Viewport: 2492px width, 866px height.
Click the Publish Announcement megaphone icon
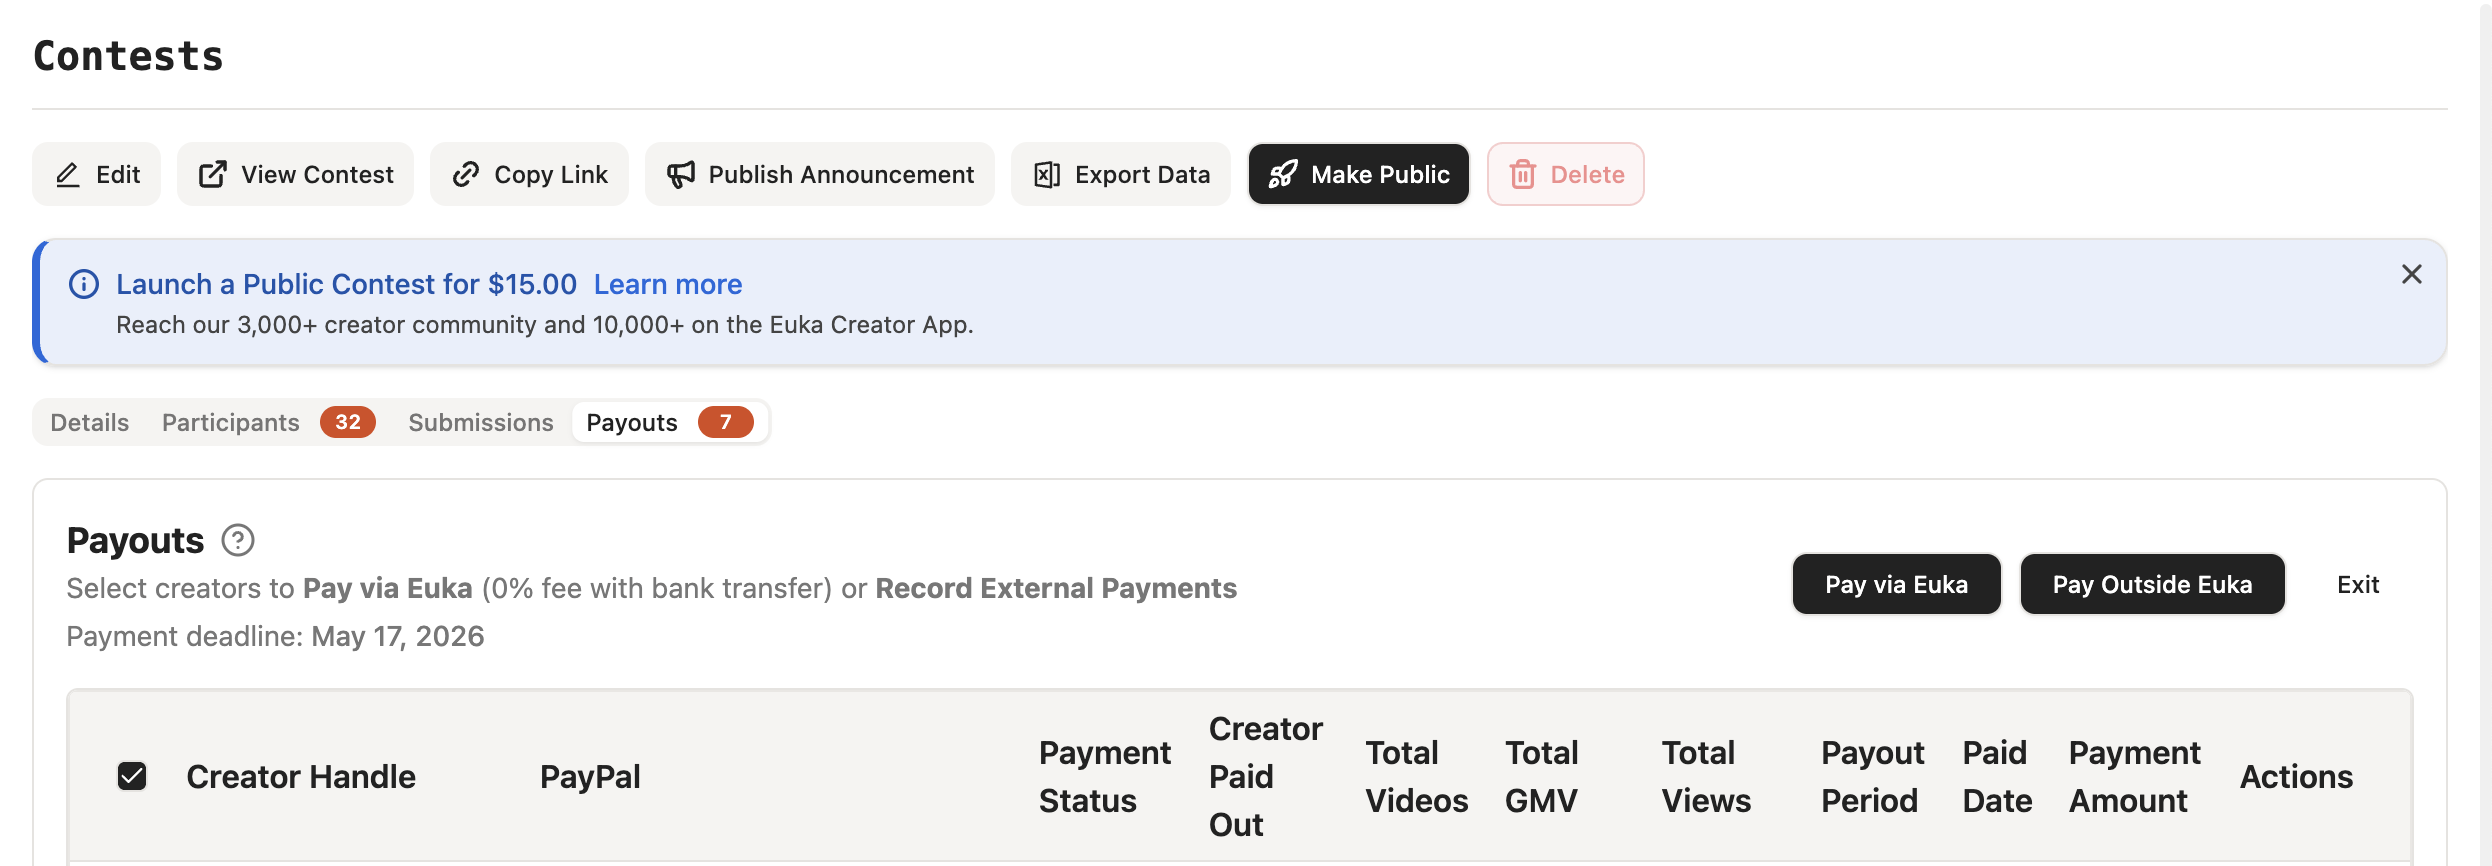(680, 175)
